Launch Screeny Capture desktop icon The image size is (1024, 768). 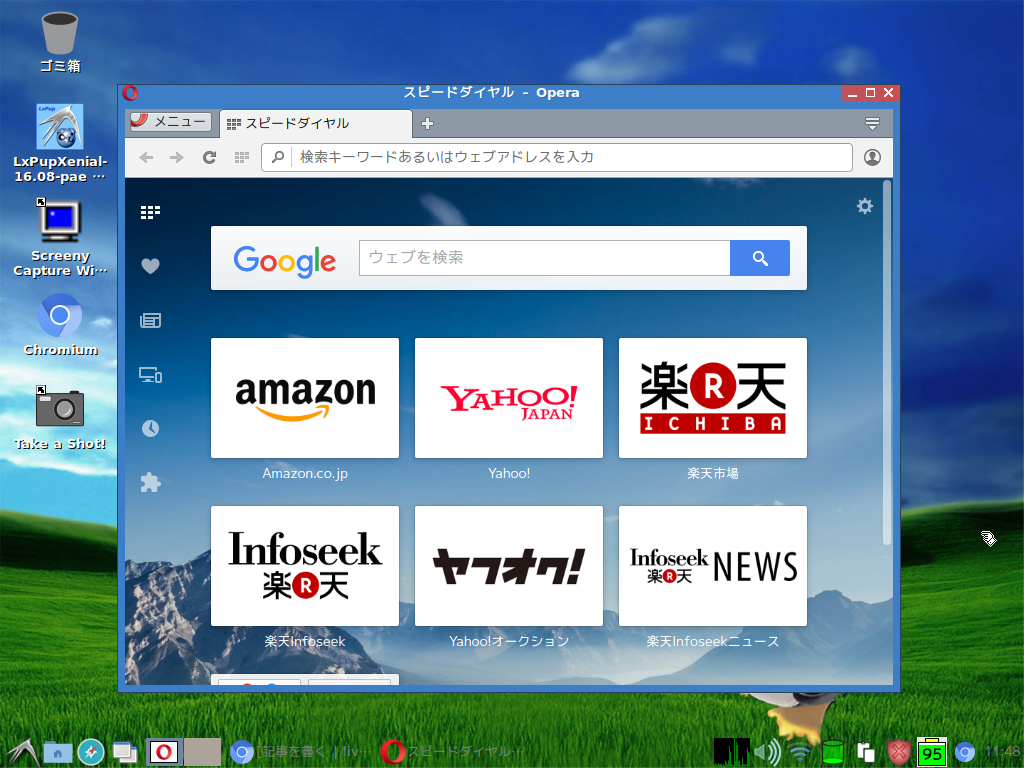(60, 238)
